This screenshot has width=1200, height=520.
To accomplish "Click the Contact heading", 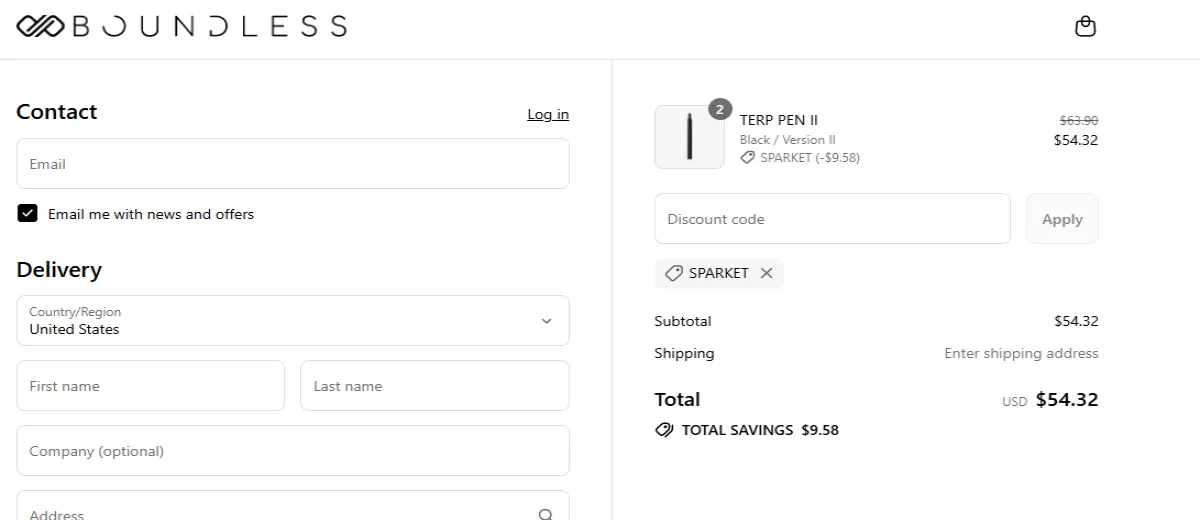I will [x=57, y=112].
